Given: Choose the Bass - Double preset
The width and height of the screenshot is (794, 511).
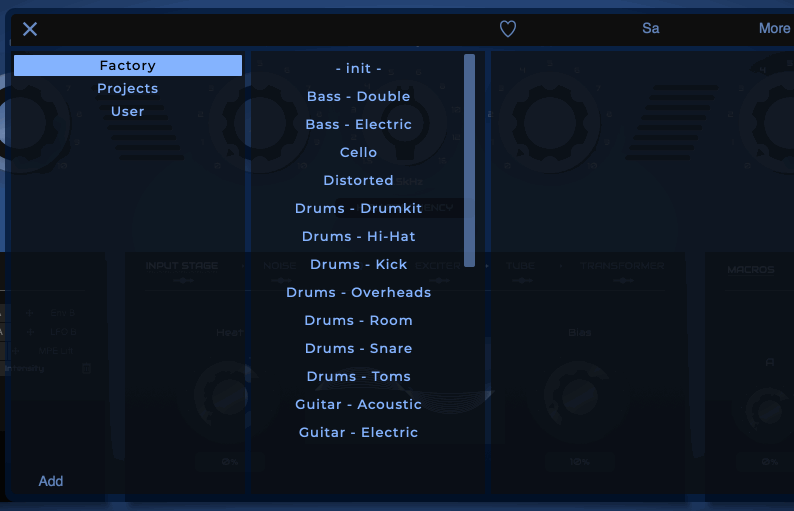Looking at the screenshot, I should pos(358,97).
